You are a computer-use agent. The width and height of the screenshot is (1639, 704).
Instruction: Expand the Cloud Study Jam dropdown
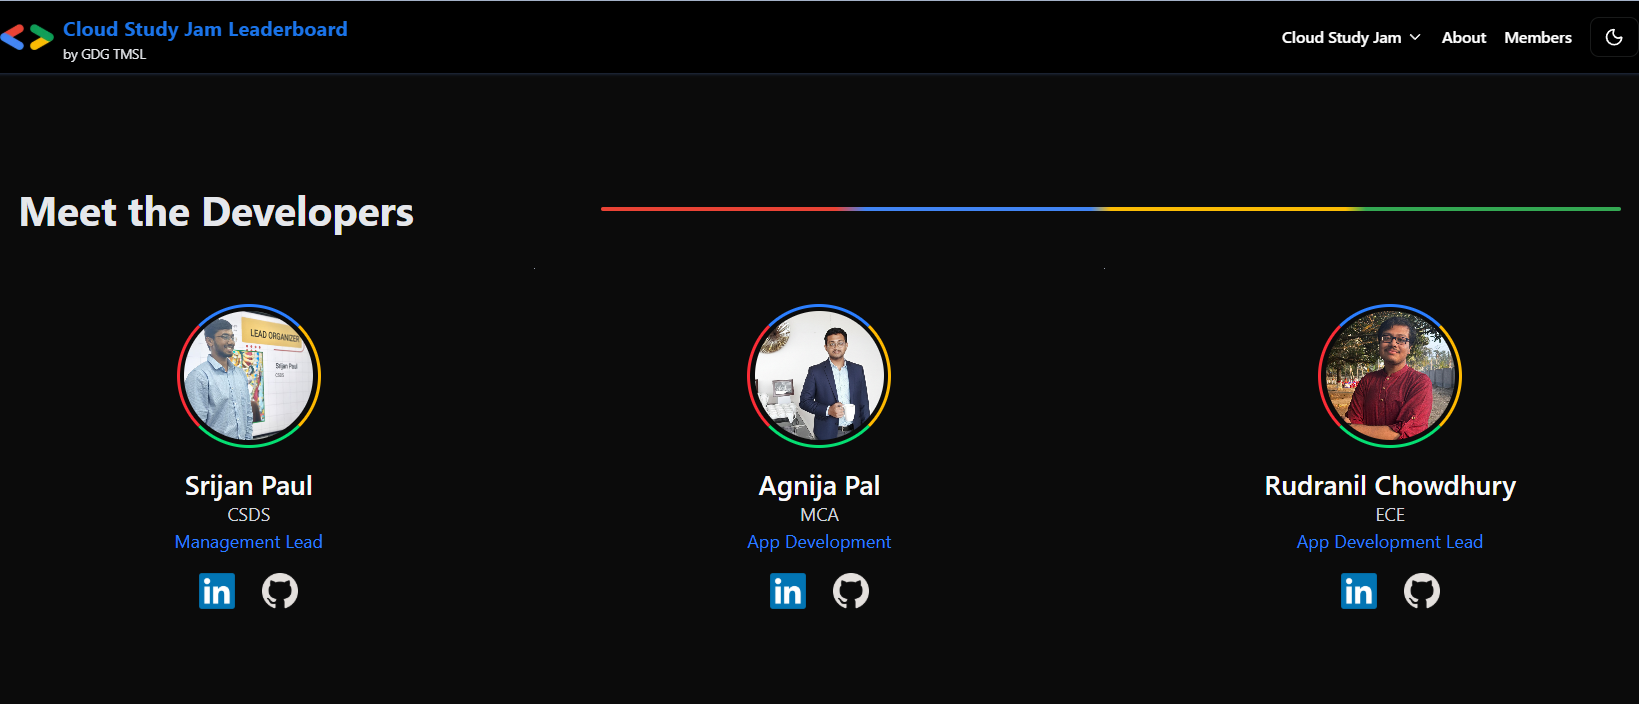(1351, 37)
